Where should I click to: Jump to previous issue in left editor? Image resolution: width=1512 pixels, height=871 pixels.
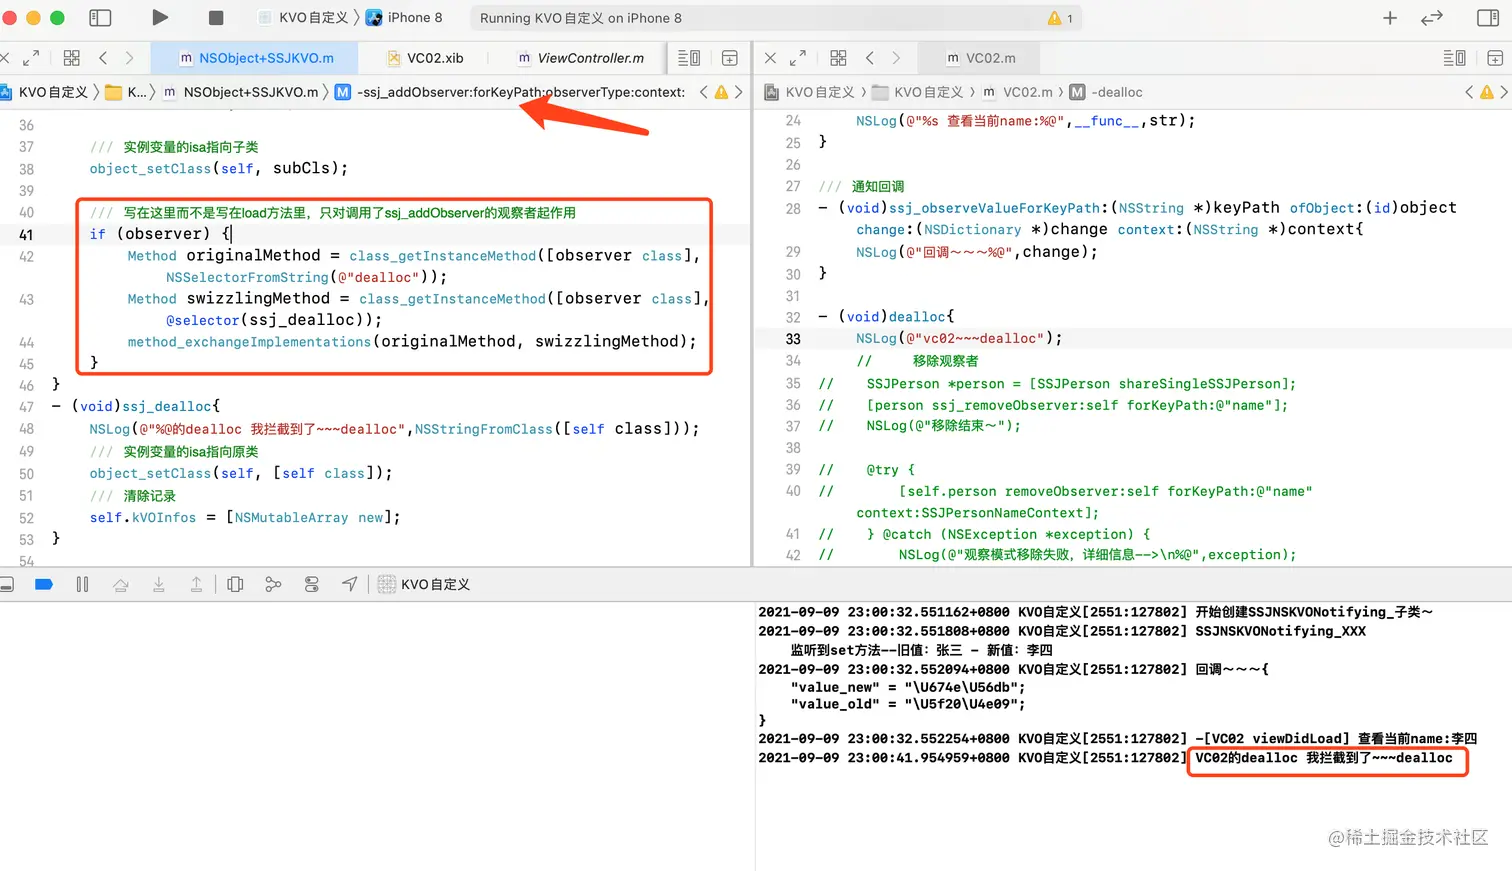click(704, 92)
